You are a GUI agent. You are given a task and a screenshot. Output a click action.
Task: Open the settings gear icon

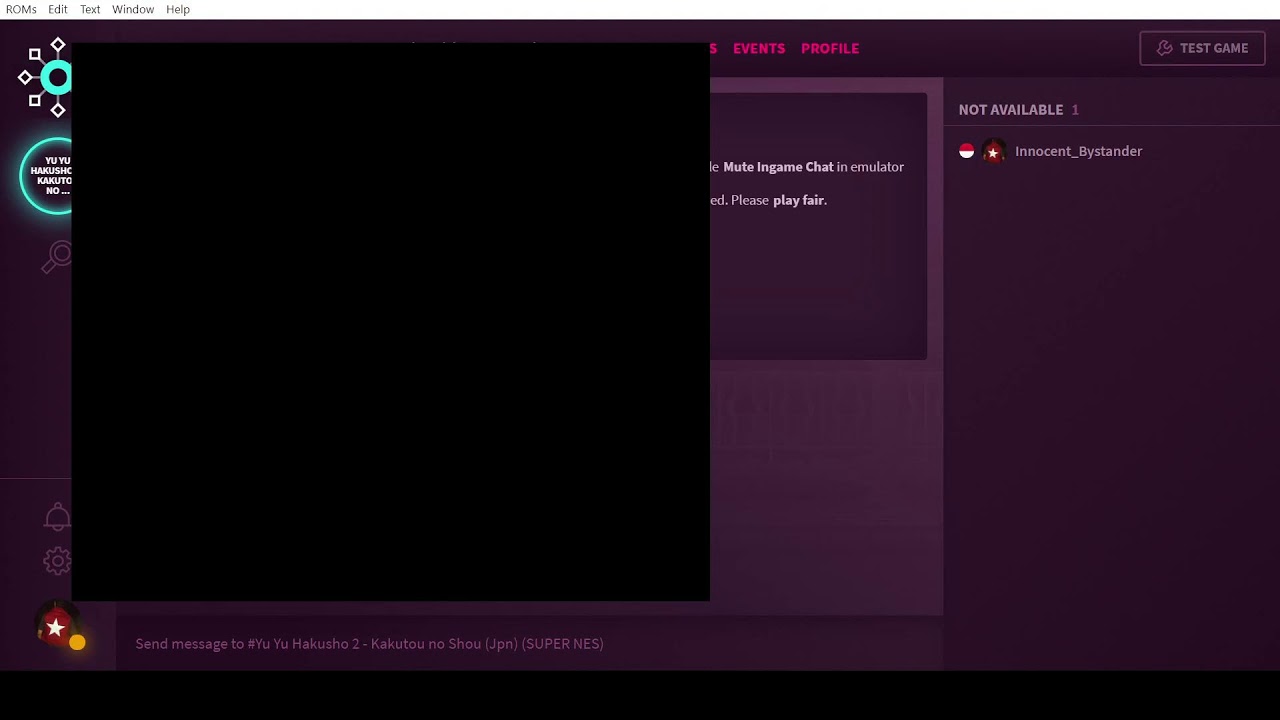click(x=58, y=561)
